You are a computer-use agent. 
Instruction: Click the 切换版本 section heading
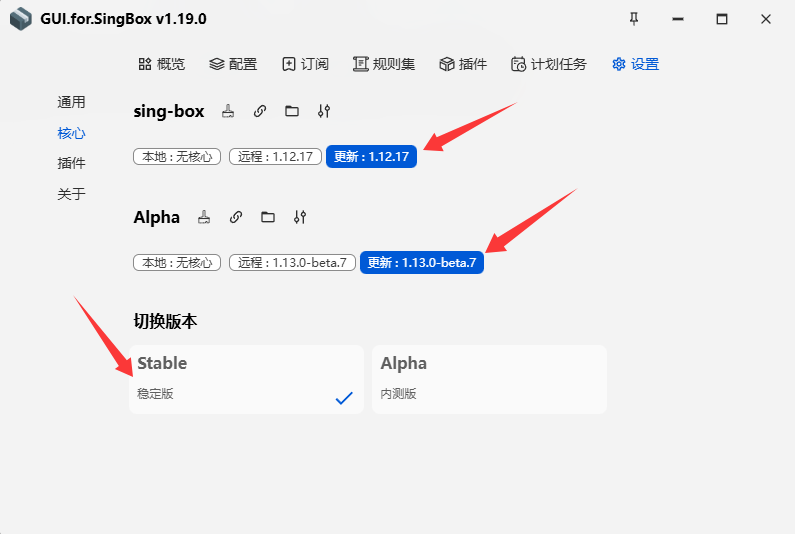(165, 321)
